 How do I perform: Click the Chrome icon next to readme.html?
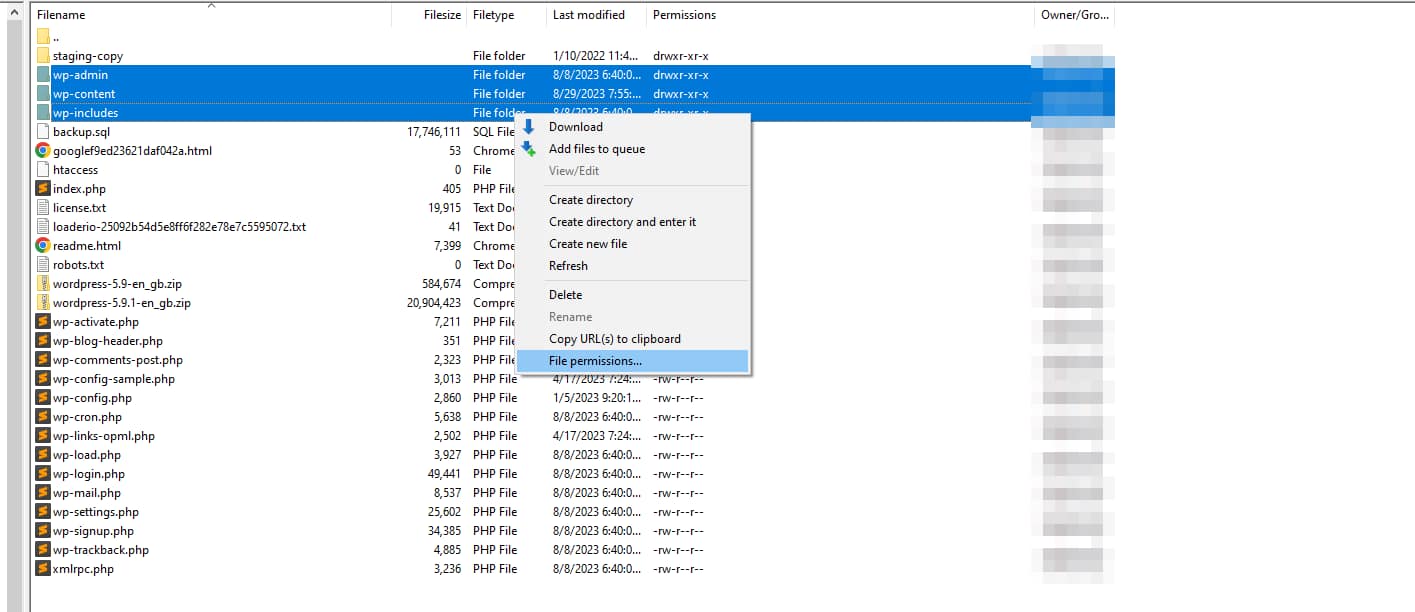tap(42, 245)
